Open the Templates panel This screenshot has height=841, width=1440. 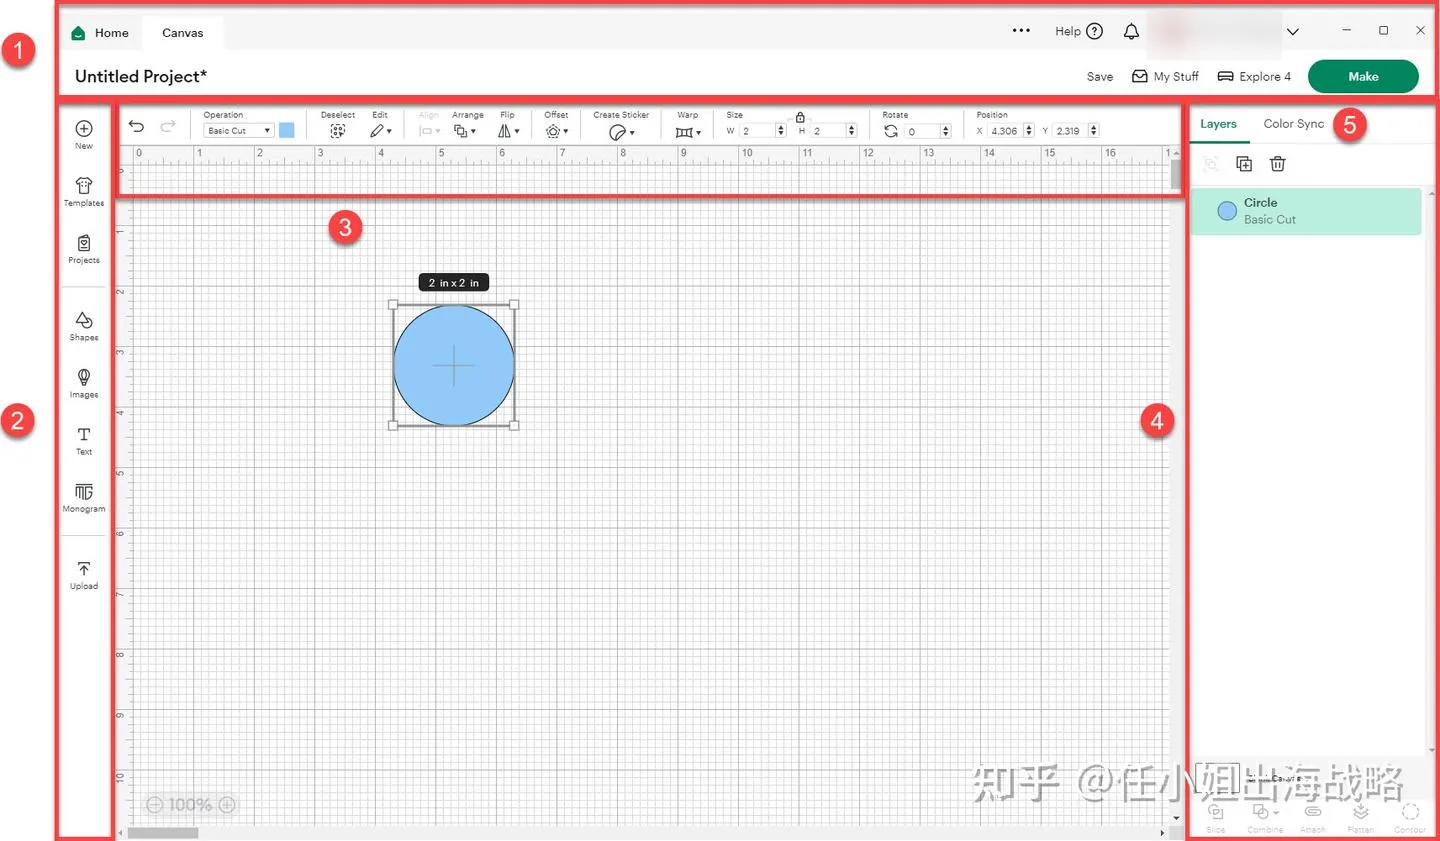coord(84,186)
